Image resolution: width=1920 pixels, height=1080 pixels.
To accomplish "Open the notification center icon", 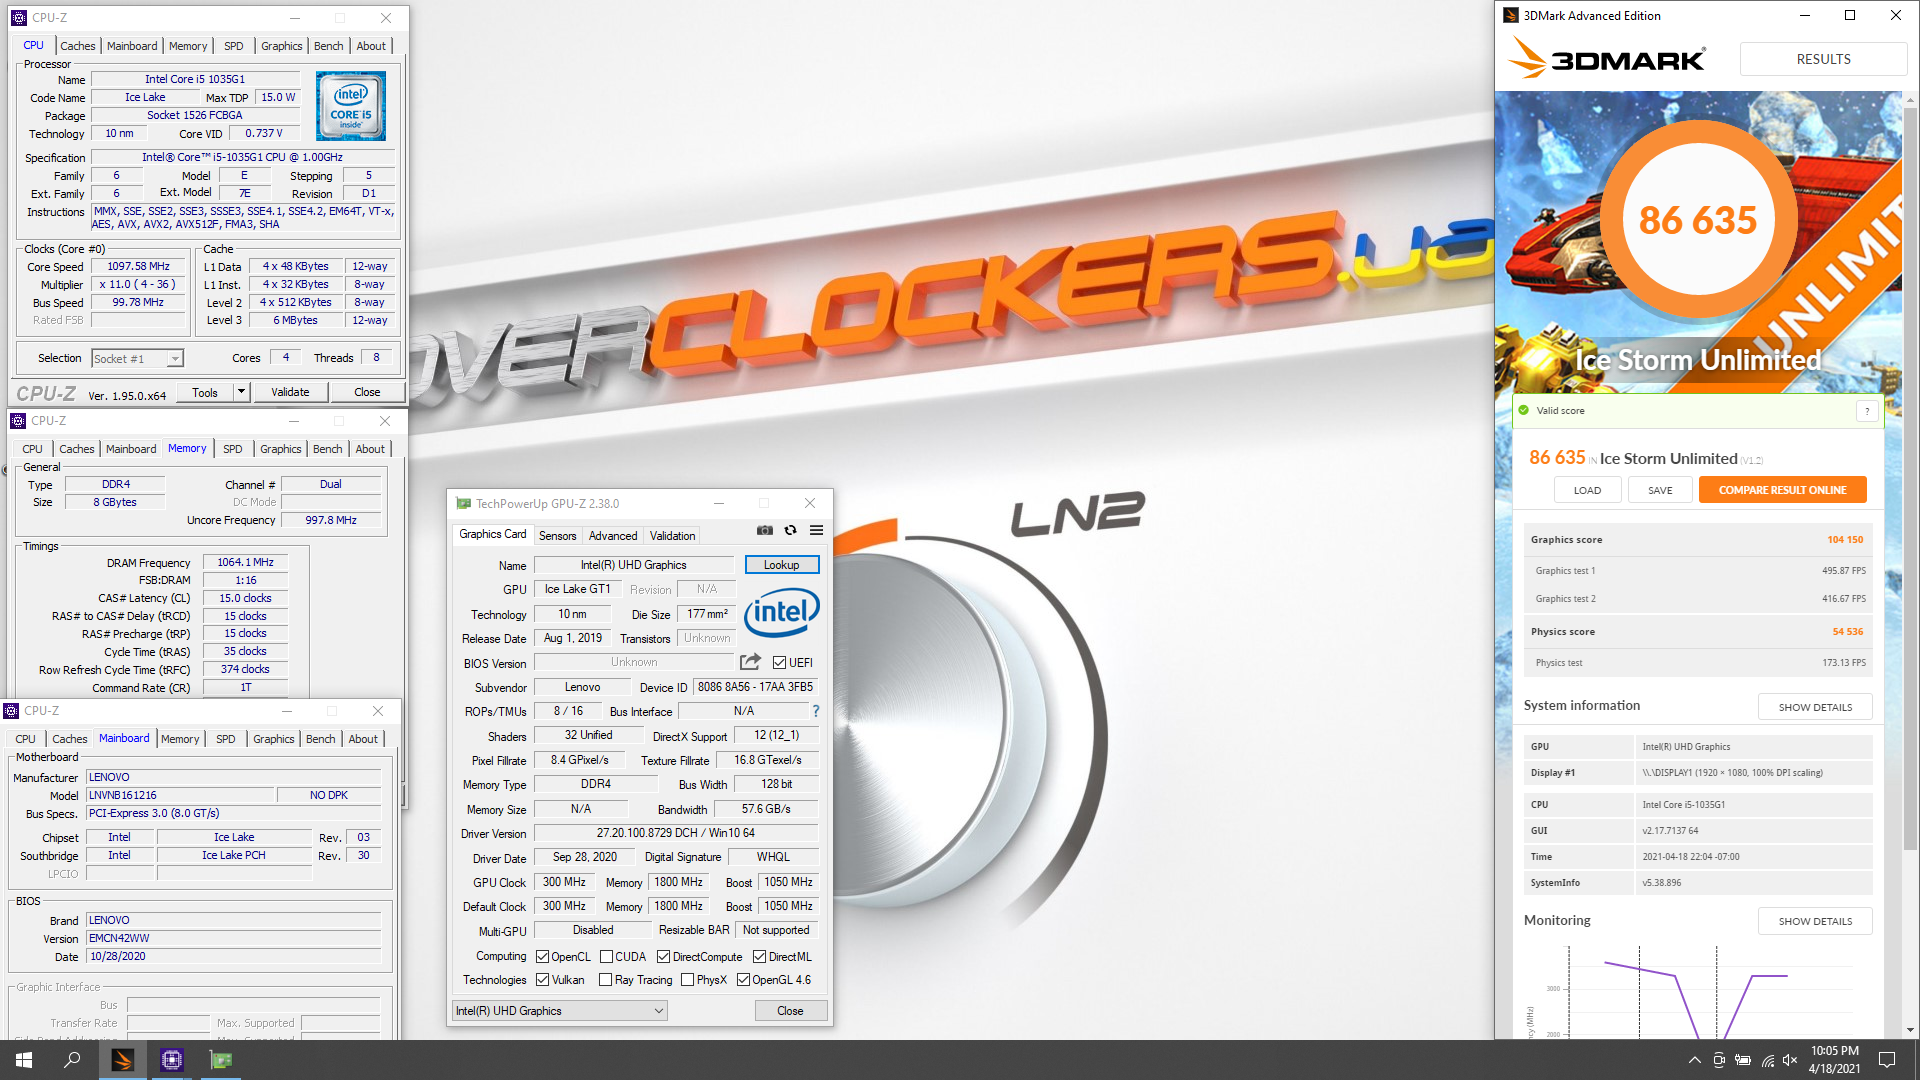I will coord(1887,1060).
